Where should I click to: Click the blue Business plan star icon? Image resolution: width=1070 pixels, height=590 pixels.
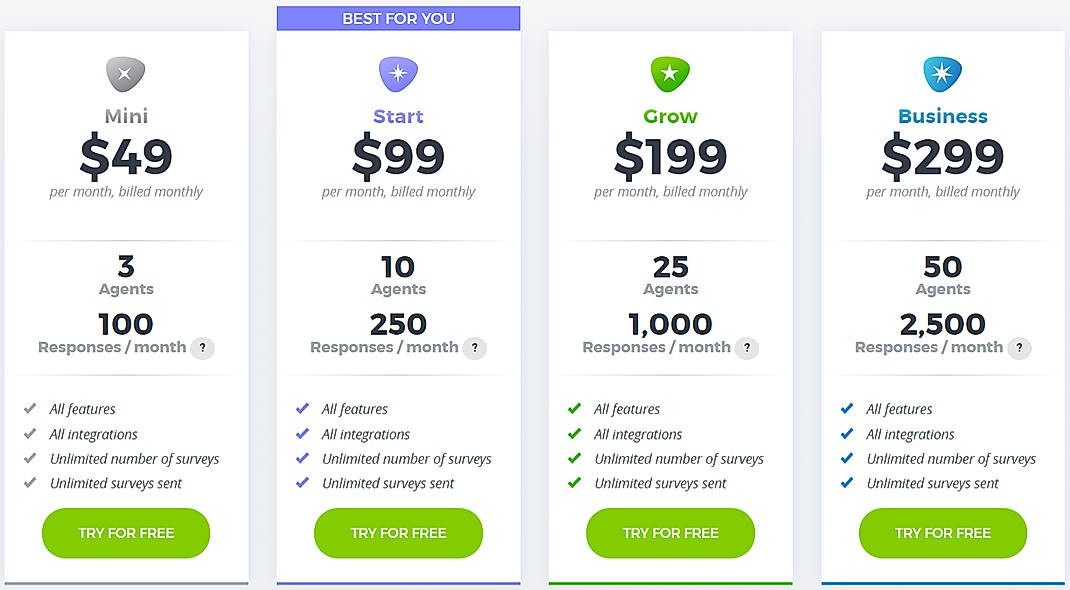click(942, 74)
